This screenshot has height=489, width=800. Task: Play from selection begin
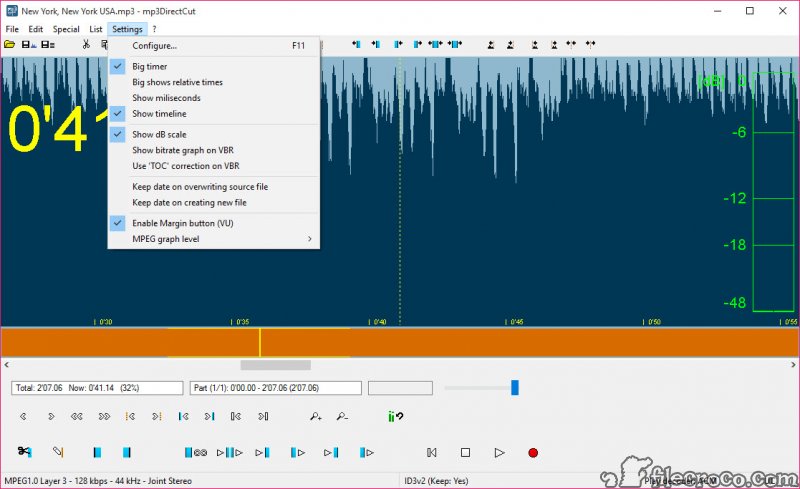click(297, 452)
